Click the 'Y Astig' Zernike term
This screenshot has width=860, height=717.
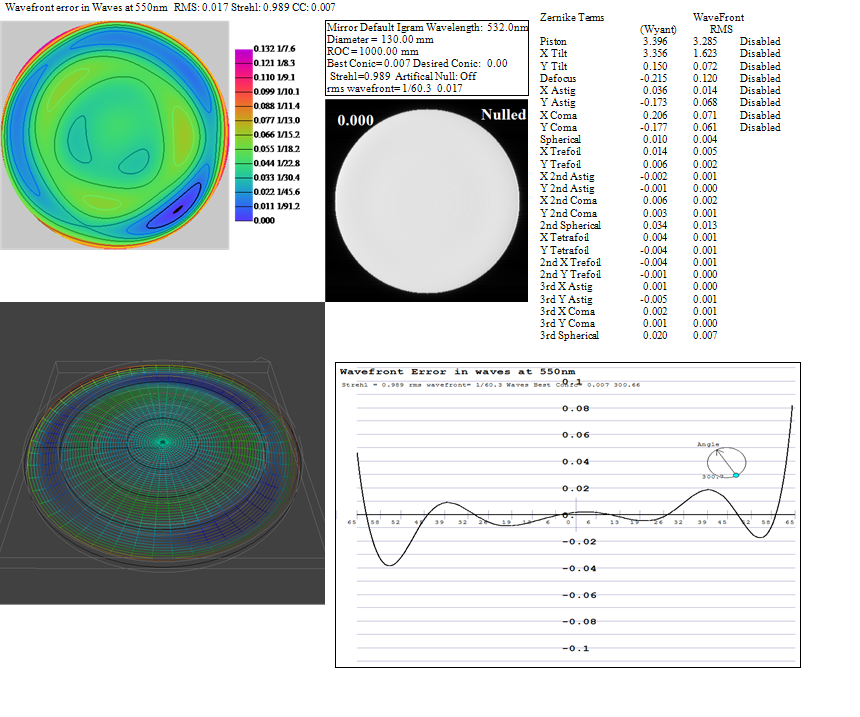(558, 103)
